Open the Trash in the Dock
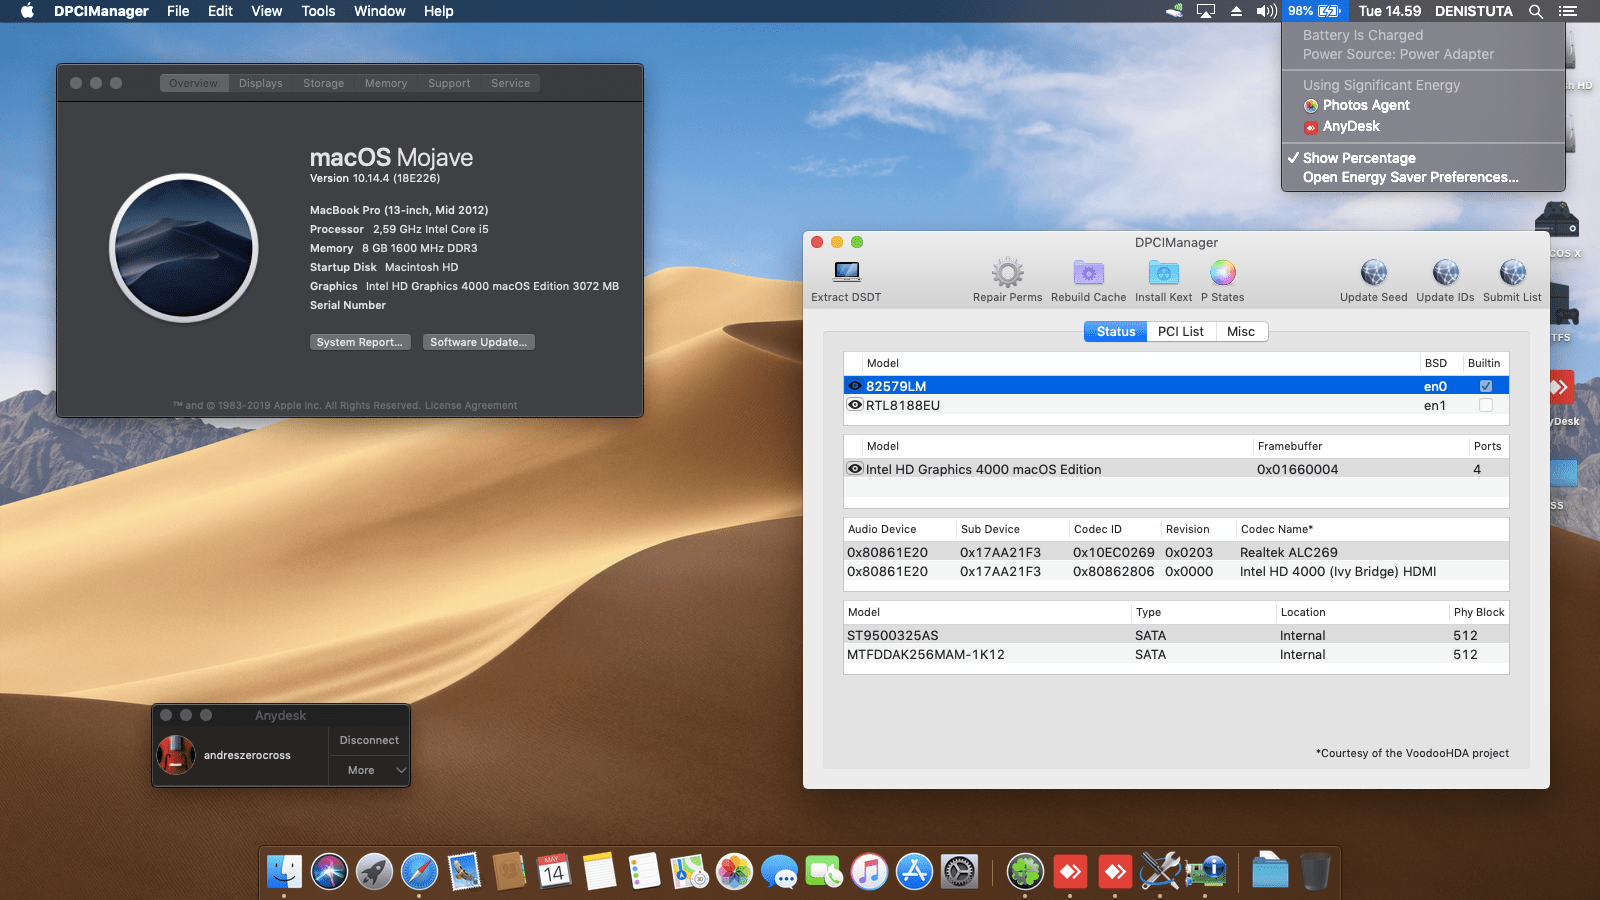1600x900 pixels. tap(1315, 871)
